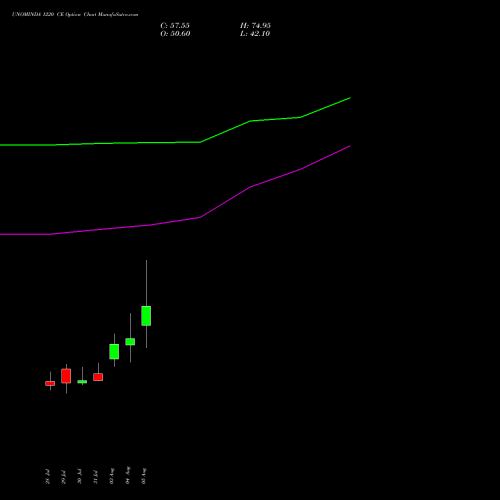The height and width of the screenshot is (500, 500).
Task: Click the '31 Jul' date axis label
Action: pos(95,477)
